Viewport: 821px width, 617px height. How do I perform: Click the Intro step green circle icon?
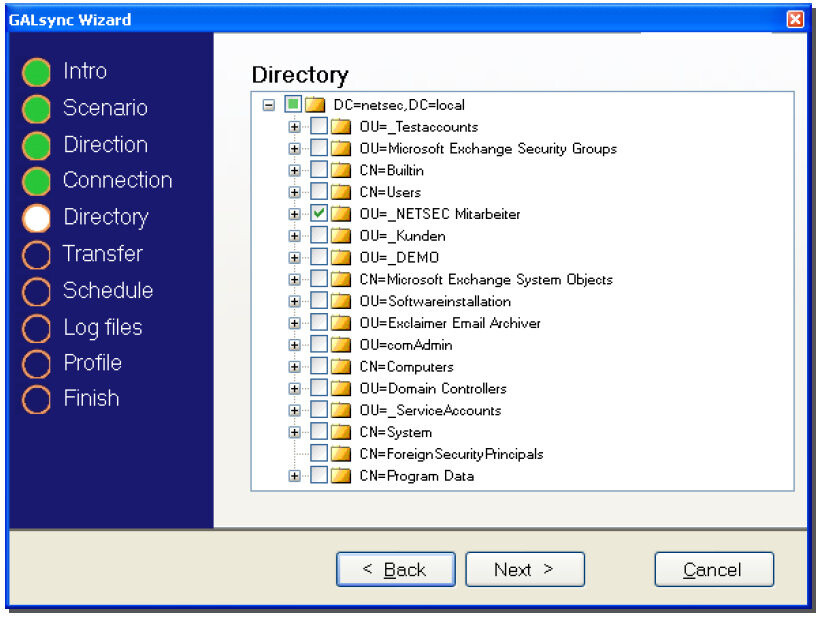coord(36,72)
